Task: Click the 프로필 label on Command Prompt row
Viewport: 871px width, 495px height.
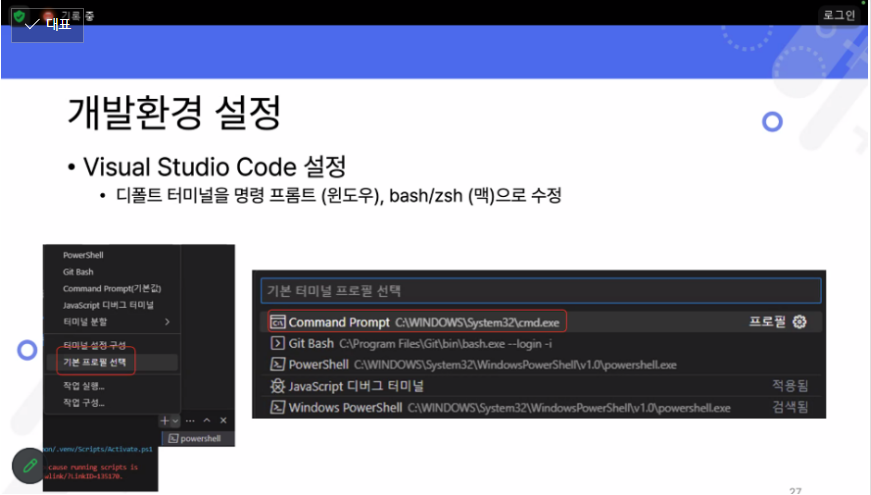Action: [767, 322]
